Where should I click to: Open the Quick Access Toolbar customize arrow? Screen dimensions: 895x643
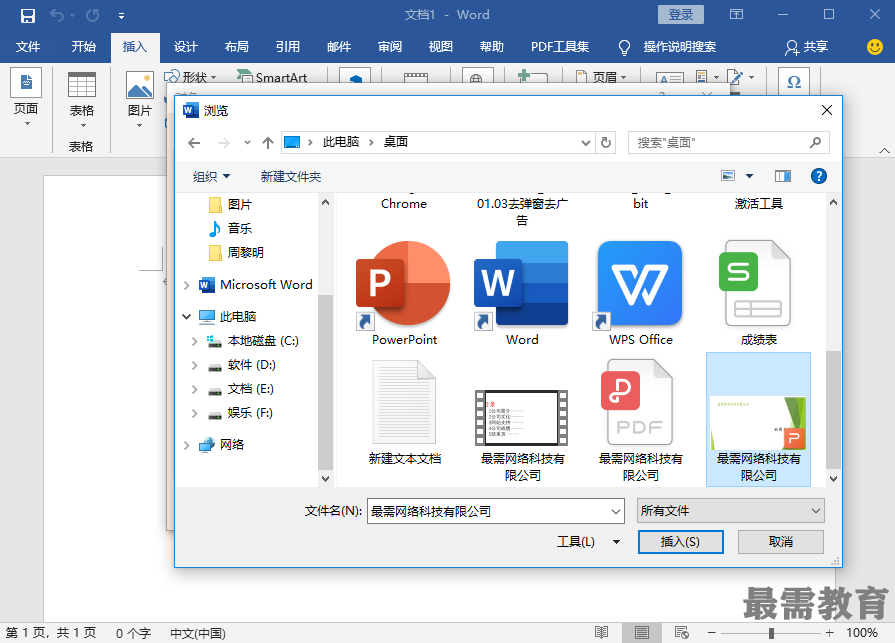(x=121, y=16)
